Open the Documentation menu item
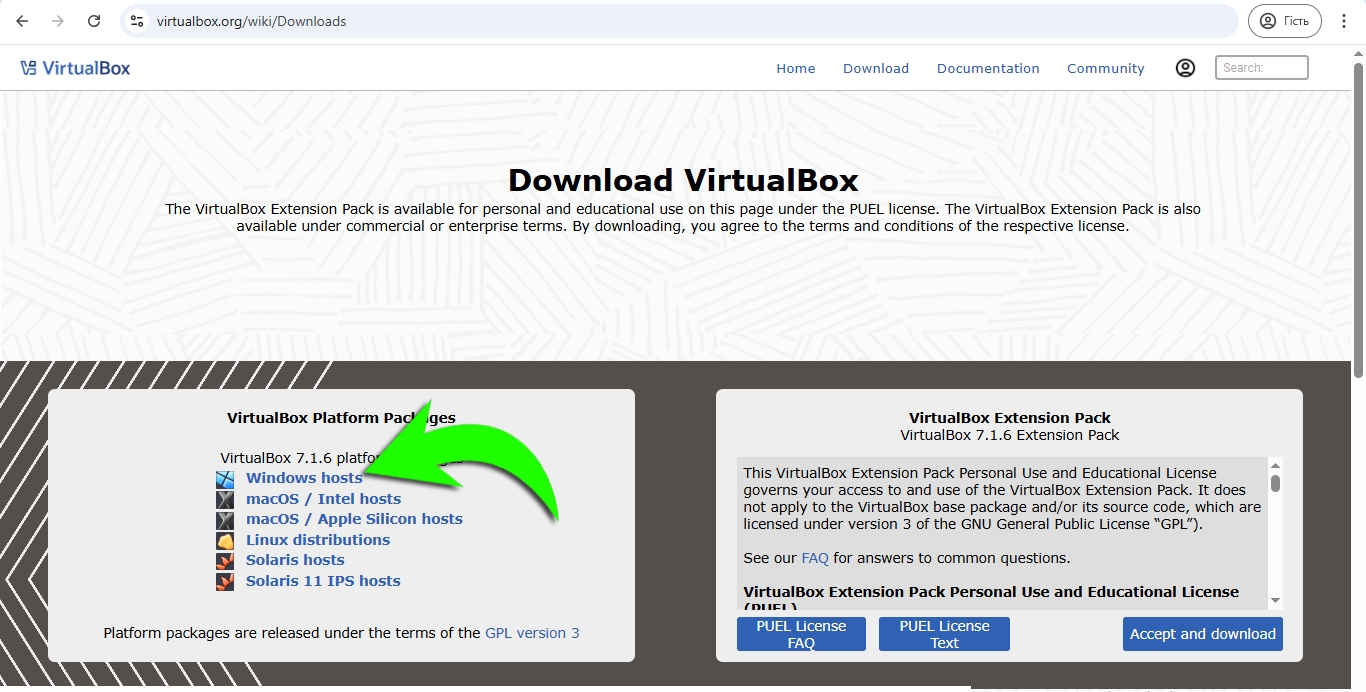The height and width of the screenshot is (692, 1366). pyautogui.click(x=988, y=68)
